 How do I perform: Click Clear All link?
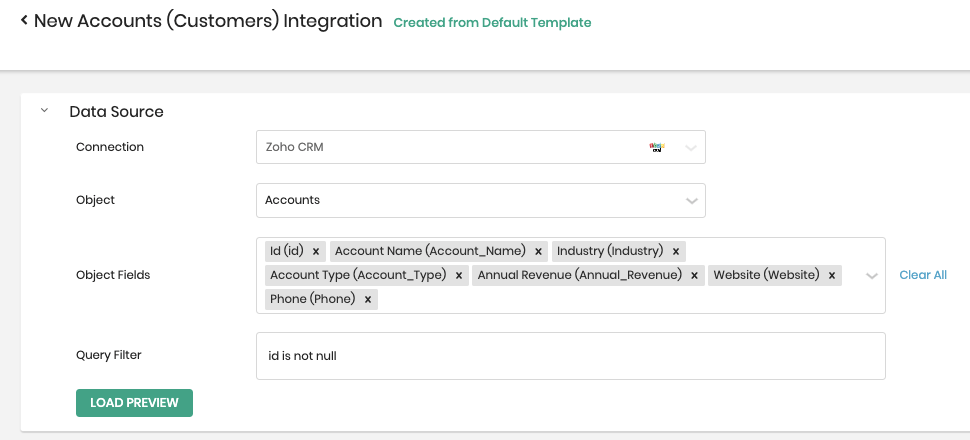click(922, 275)
